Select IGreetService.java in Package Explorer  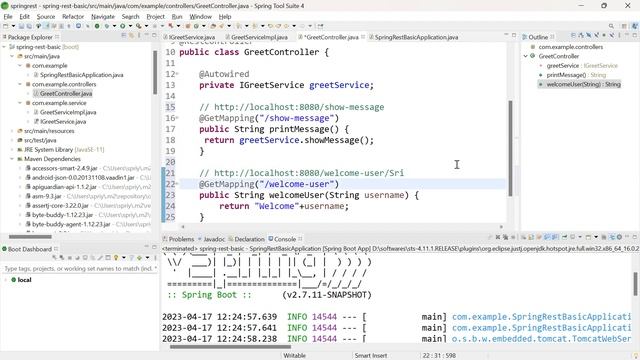coord(63,122)
